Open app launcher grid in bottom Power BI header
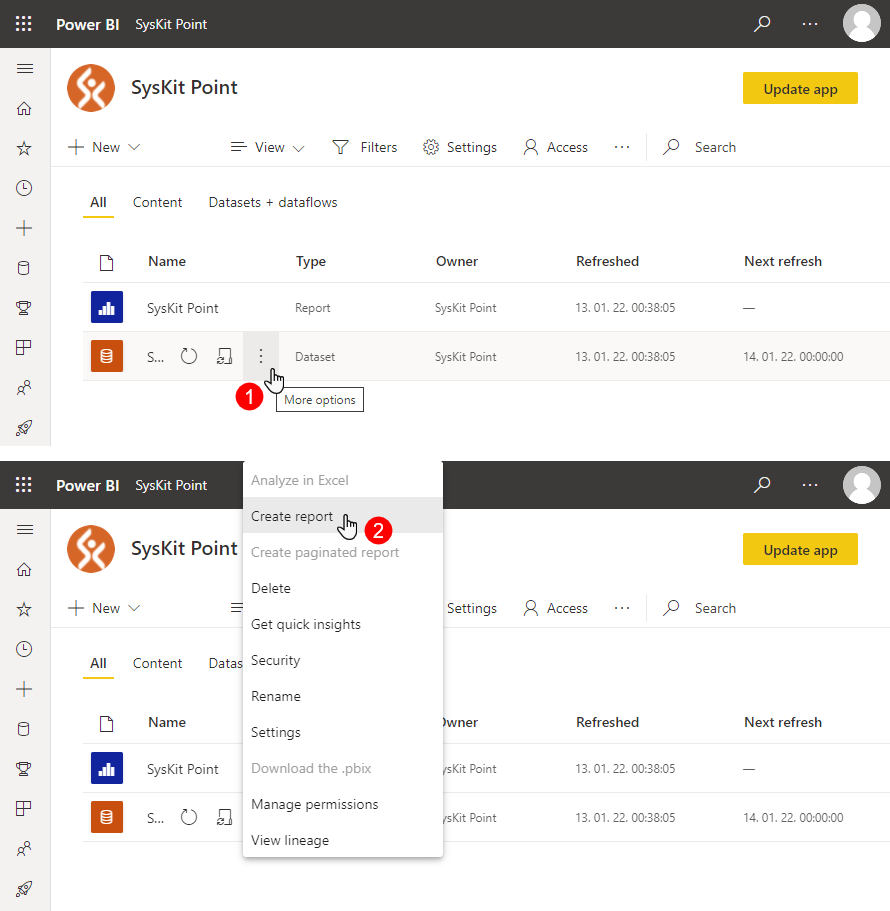Screen dimensions: 890x911 point(23,485)
